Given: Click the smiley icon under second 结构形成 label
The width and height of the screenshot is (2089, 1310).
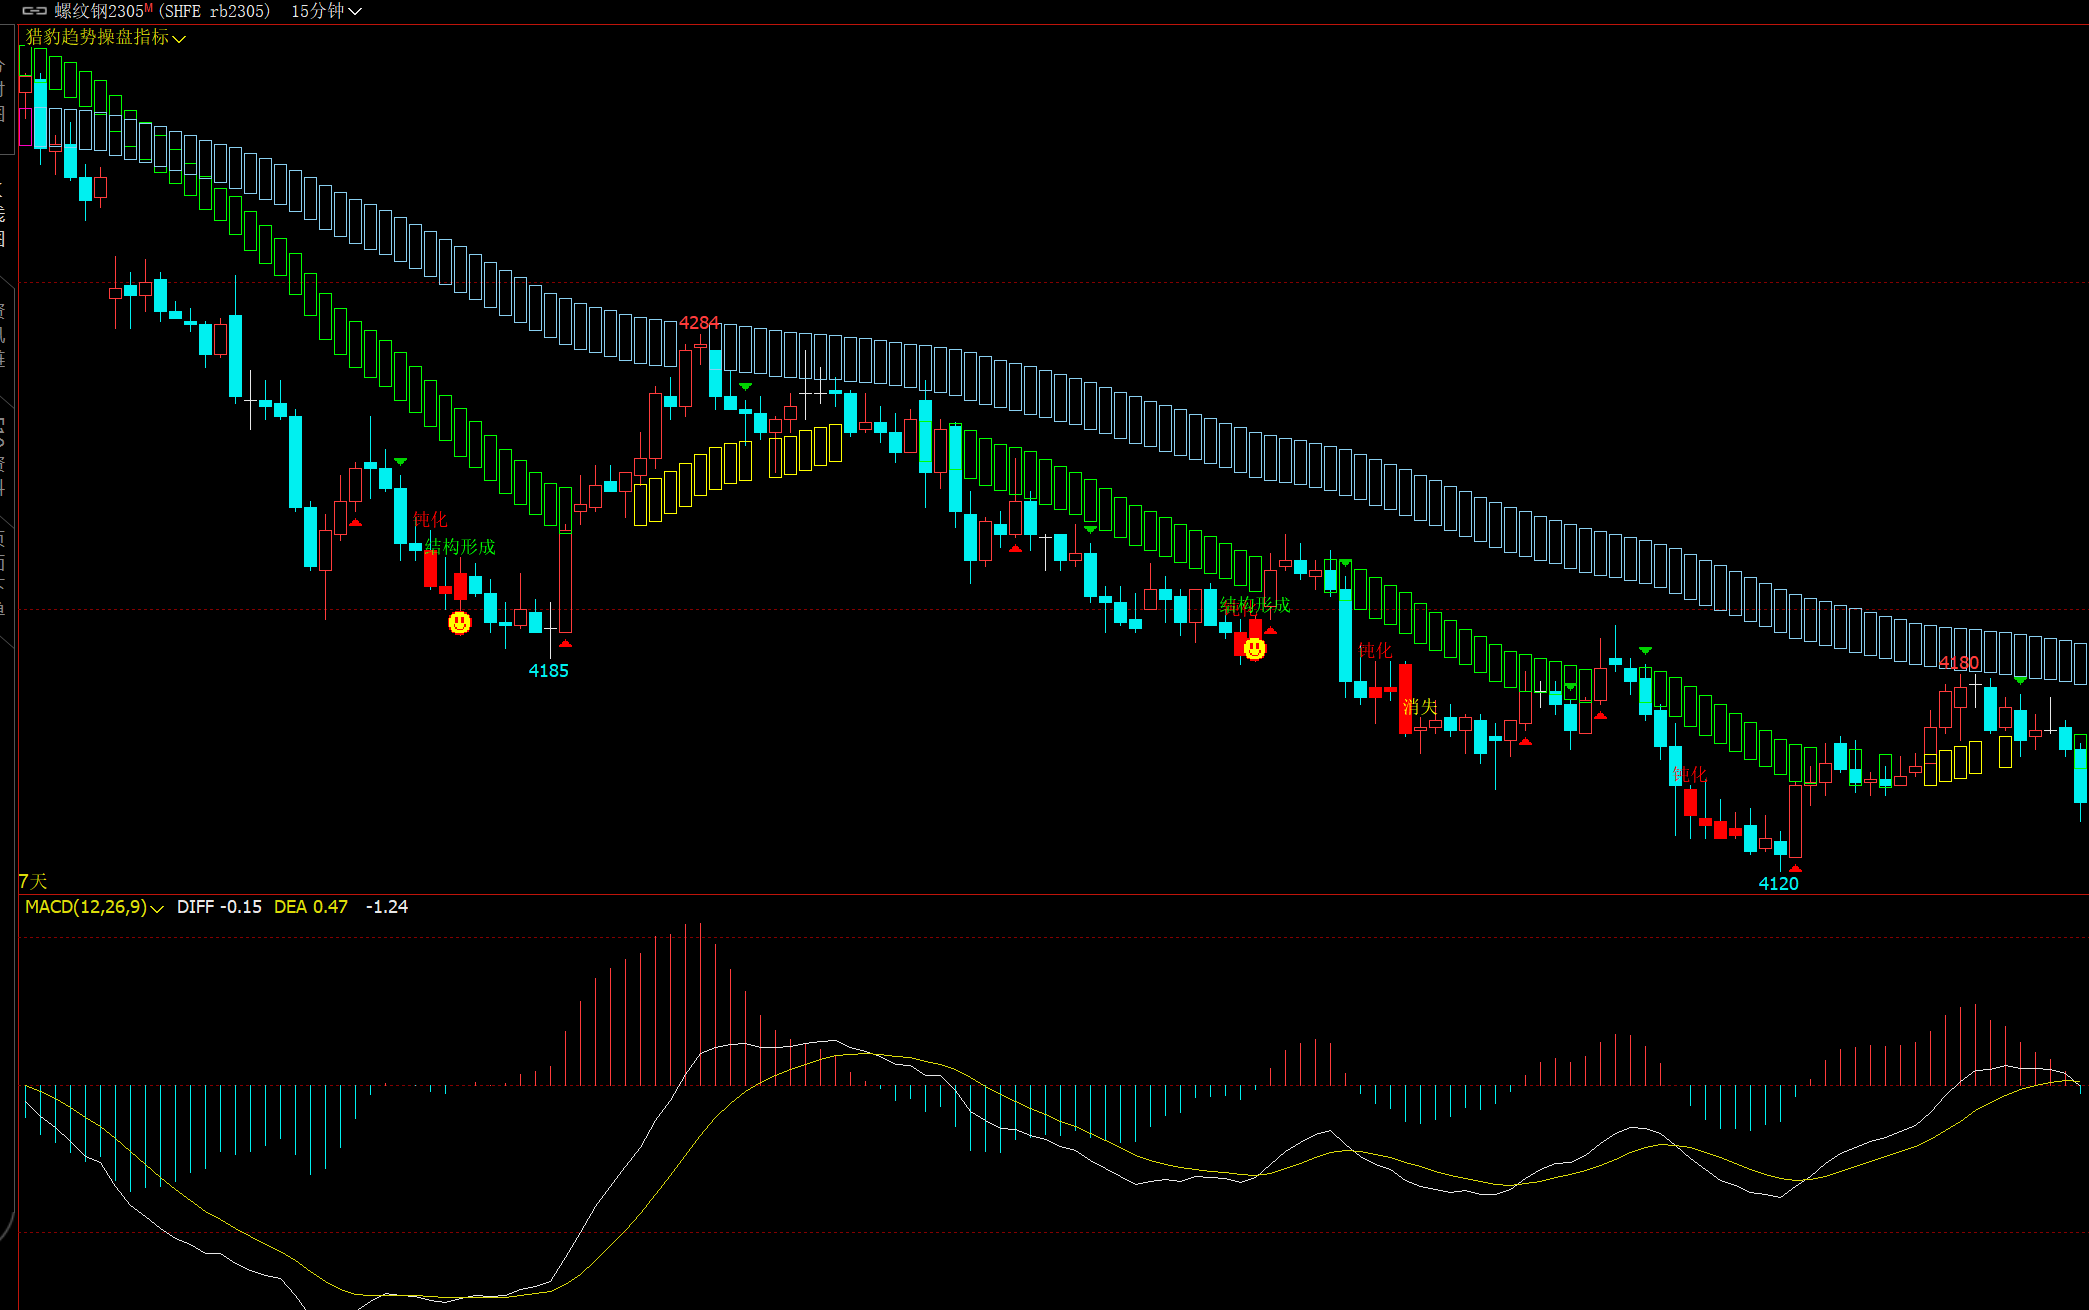Looking at the screenshot, I should (1255, 649).
